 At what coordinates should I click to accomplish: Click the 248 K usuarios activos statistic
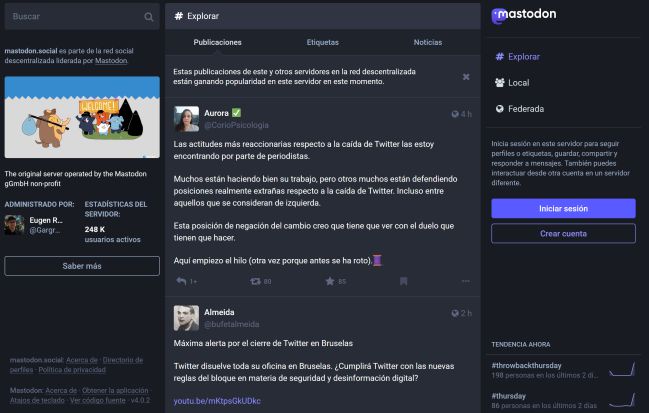click(113, 234)
